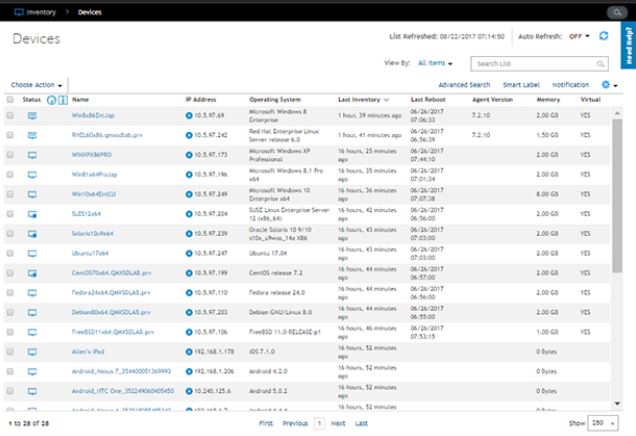
Task: Select the checkbox for Ubuntu17x64 row
Action: 10,253
